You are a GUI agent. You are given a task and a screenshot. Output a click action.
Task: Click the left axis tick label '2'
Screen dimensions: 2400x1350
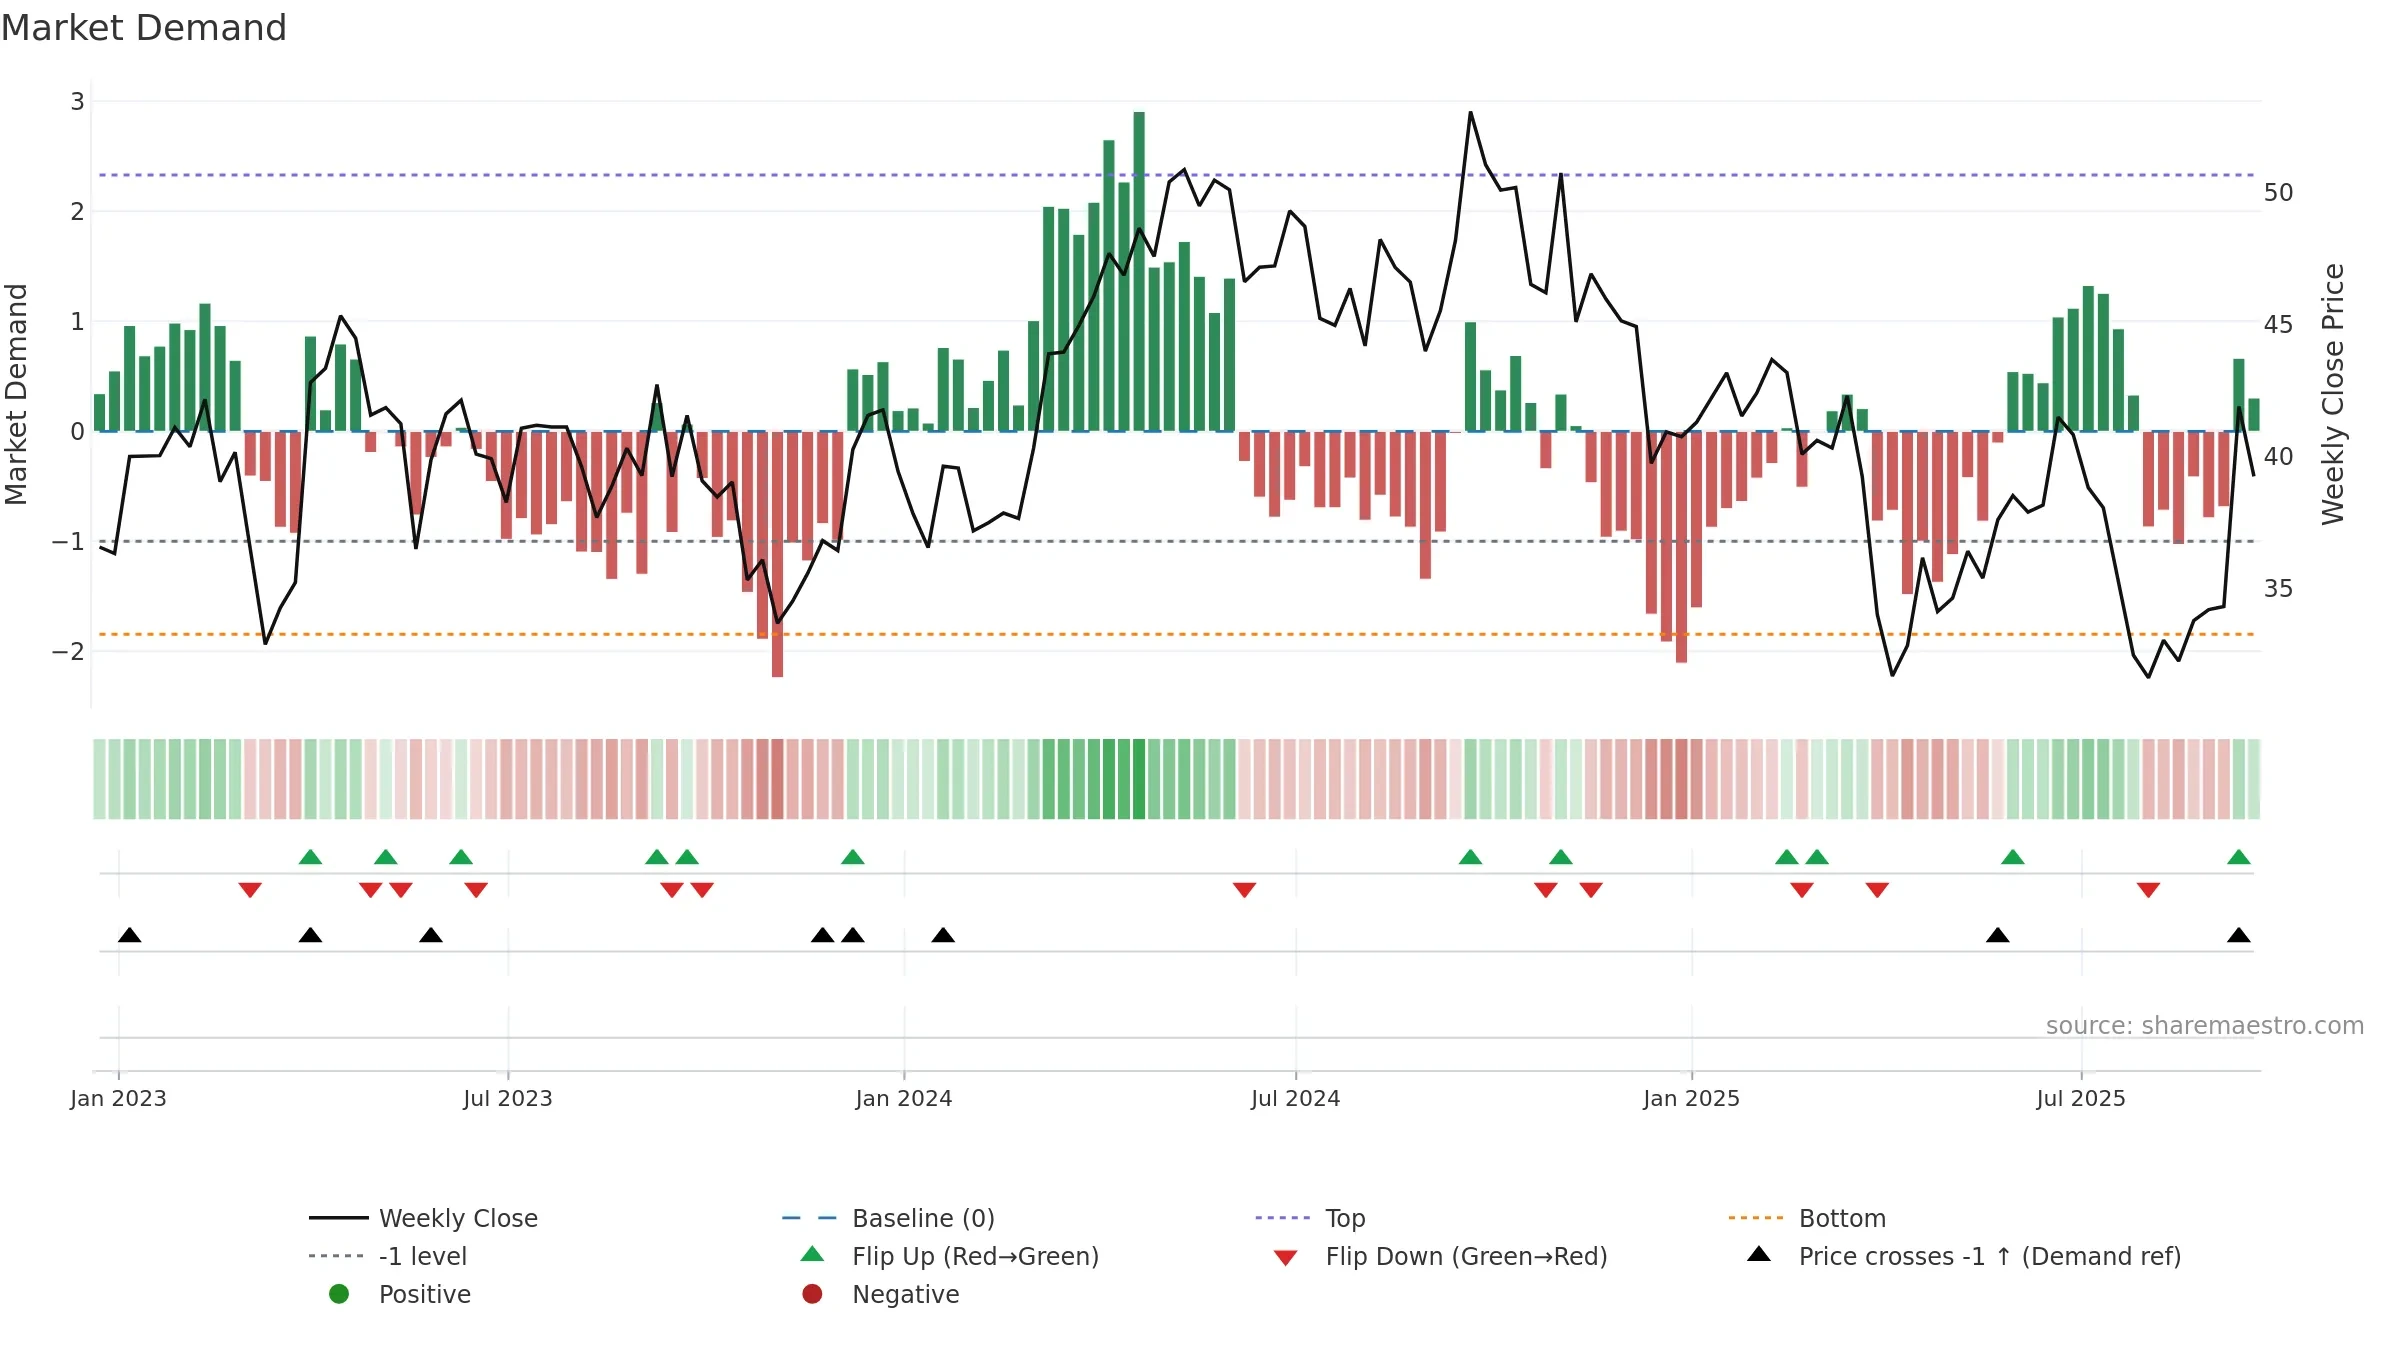[77, 211]
